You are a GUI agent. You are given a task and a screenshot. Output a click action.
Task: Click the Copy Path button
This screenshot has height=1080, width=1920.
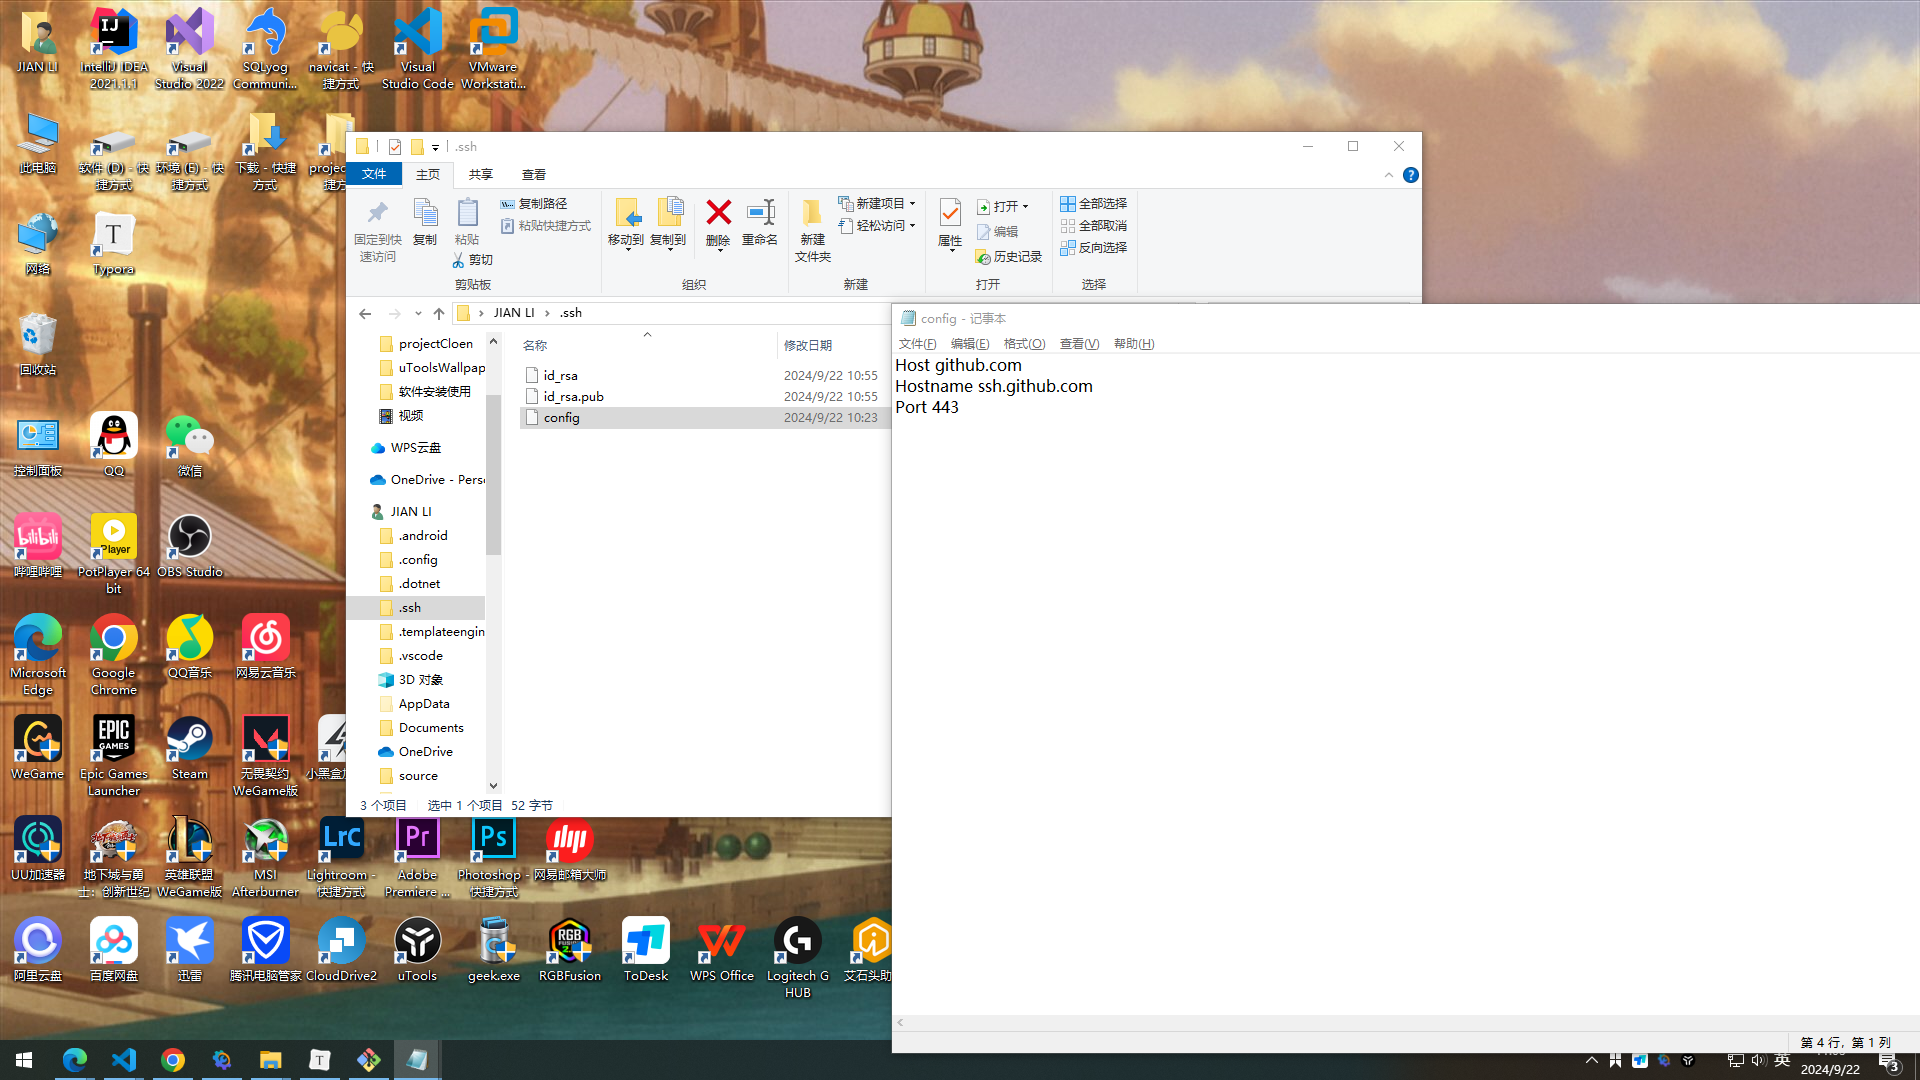535,204
